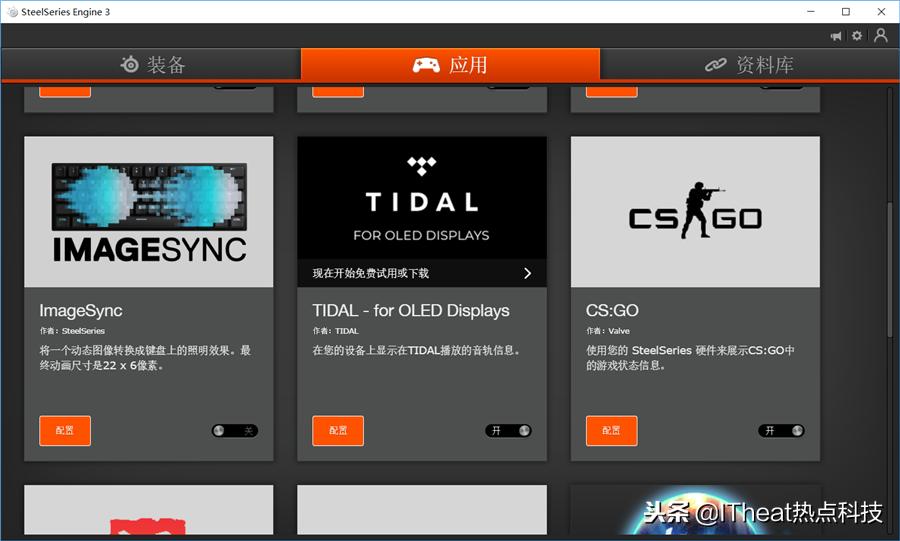Click the CS:GO 配置 button
Image resolution: width=900 pixels, height=541 pixels.
(611, 430)
